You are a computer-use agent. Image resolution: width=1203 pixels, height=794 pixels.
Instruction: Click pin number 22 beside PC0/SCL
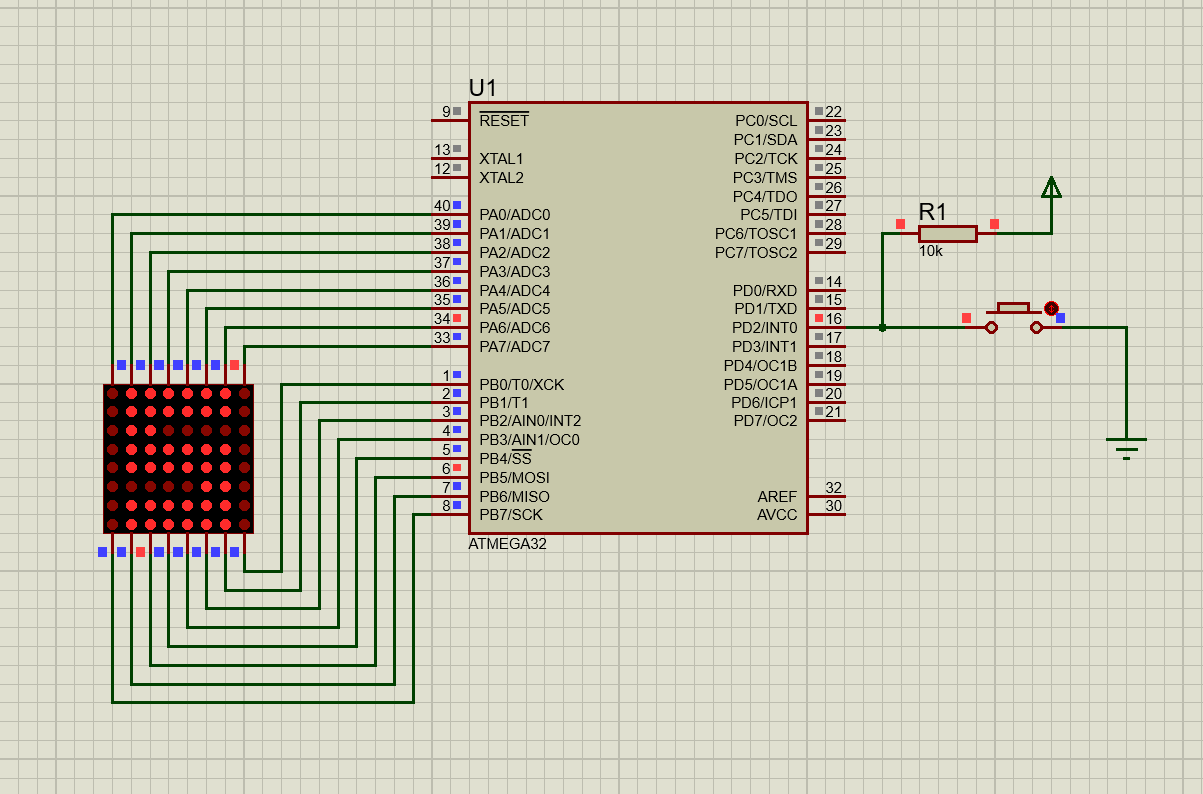[834, 111]
